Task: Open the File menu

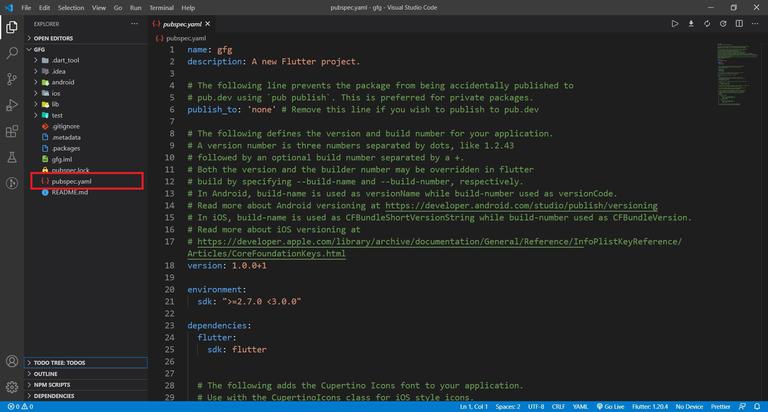Action: pos(26,8)
